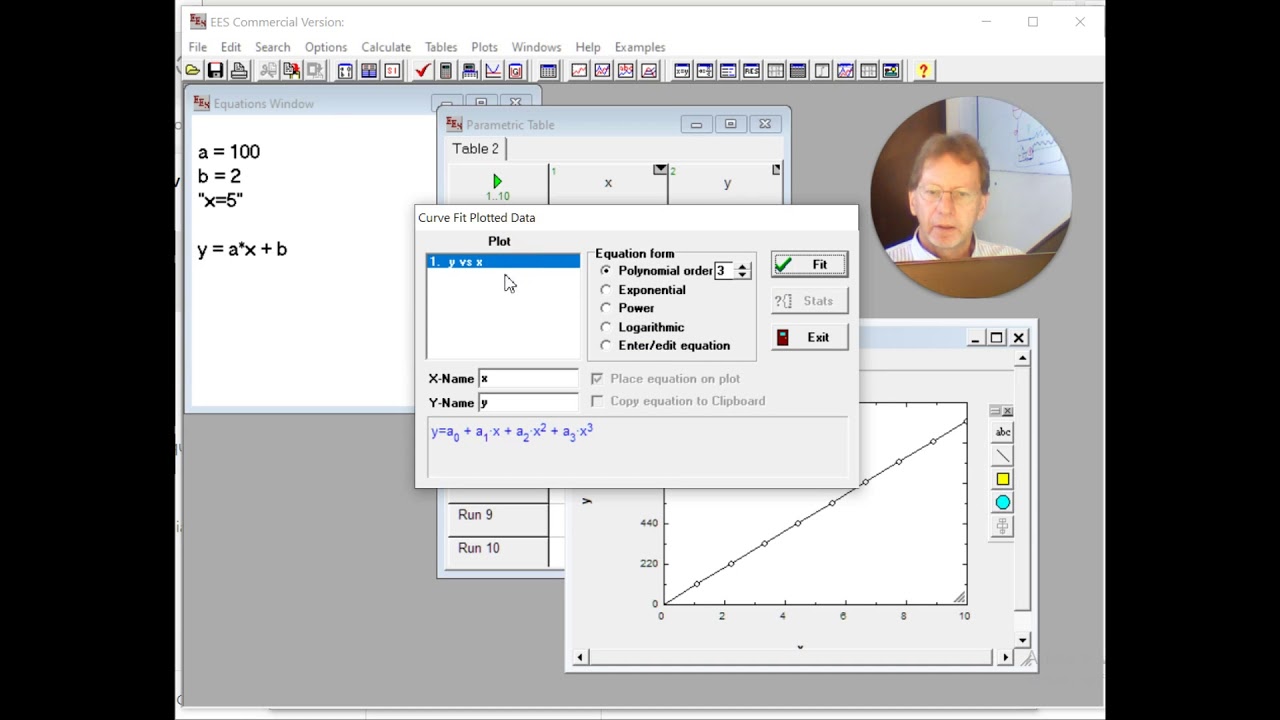Select '1. y vs x' in the Plot list
1280x720 pixels.
click(x=503, y=262)
